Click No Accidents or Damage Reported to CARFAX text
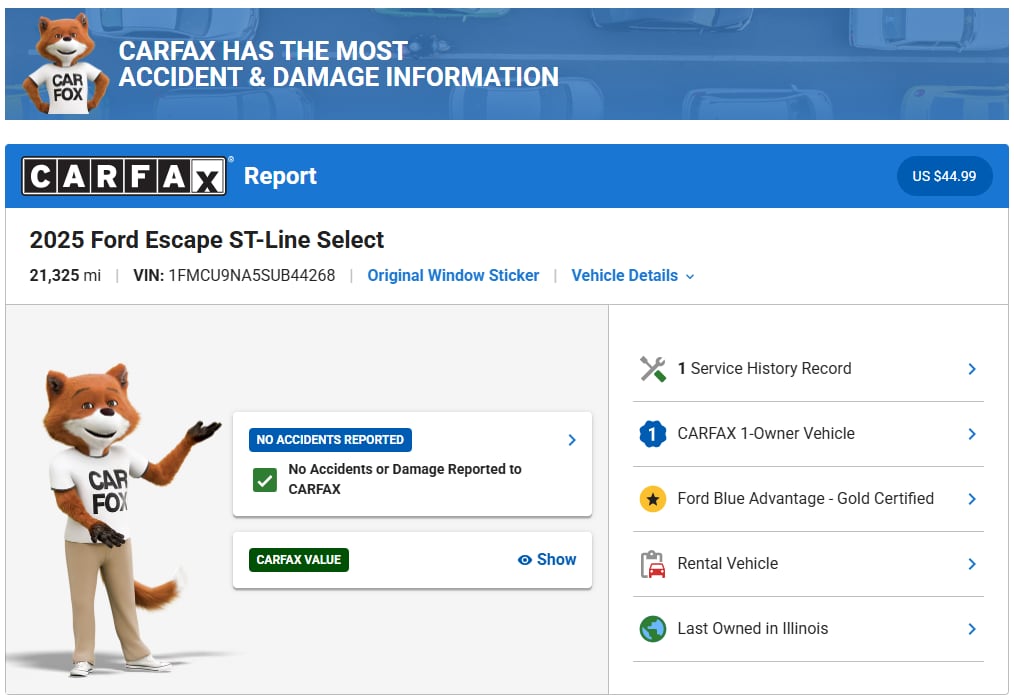Screen dimensions: 1014x700 pyautogui.click(x=405, y=479)
